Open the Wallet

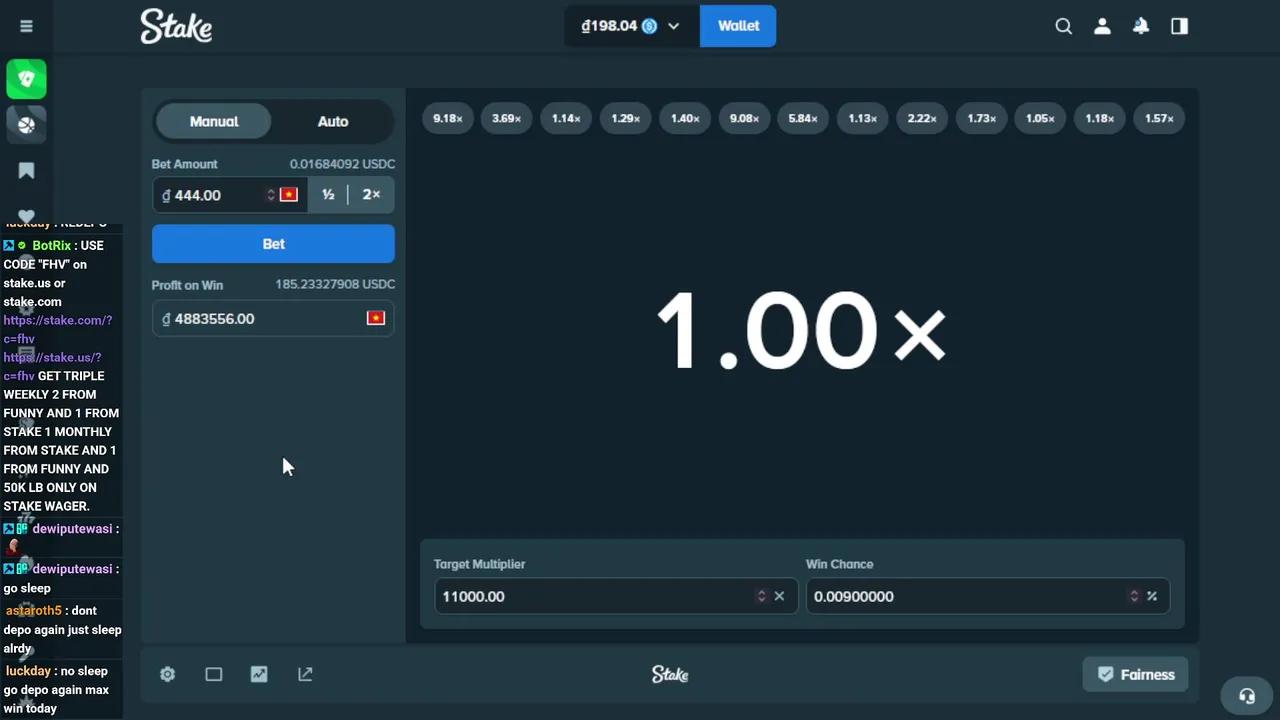738,26
